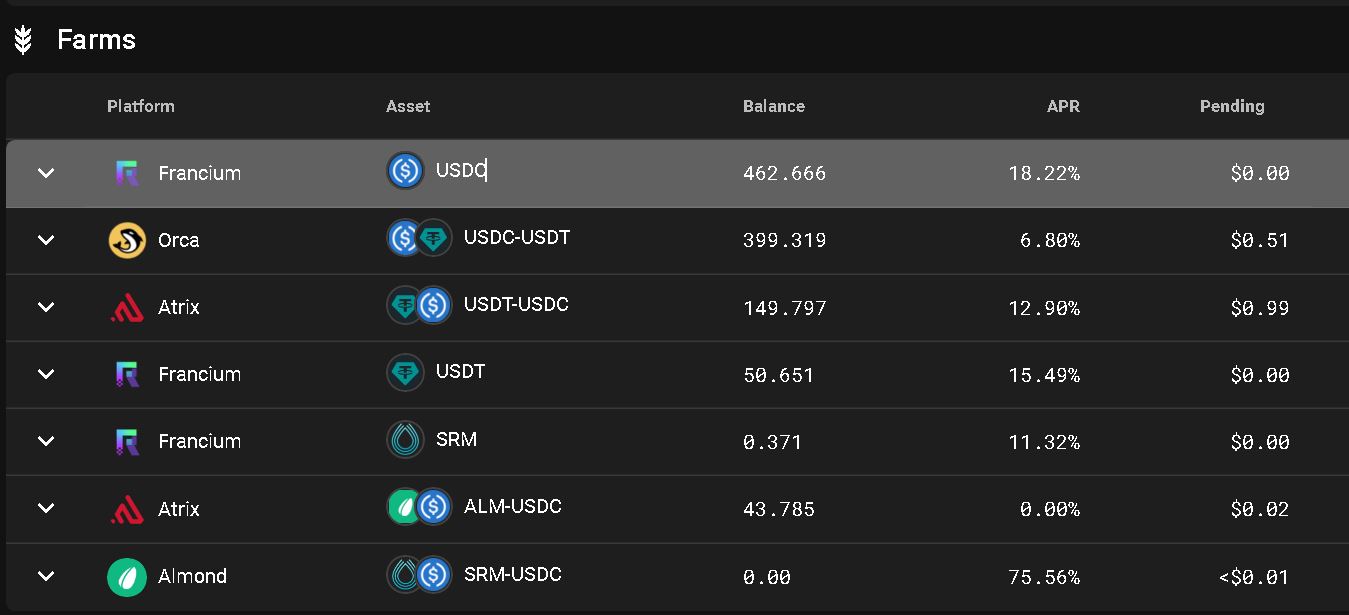Expand the Almond SRM-USDC row

45,576
